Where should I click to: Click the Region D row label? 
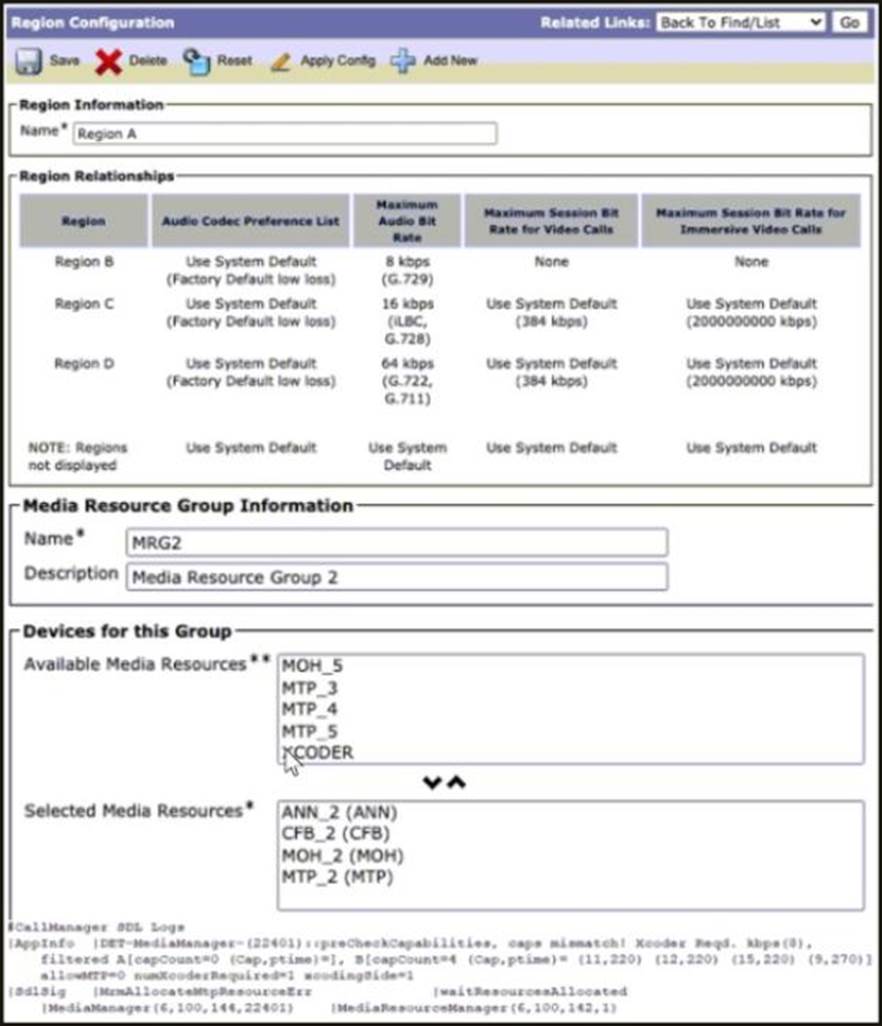click(x=84, y=363)
